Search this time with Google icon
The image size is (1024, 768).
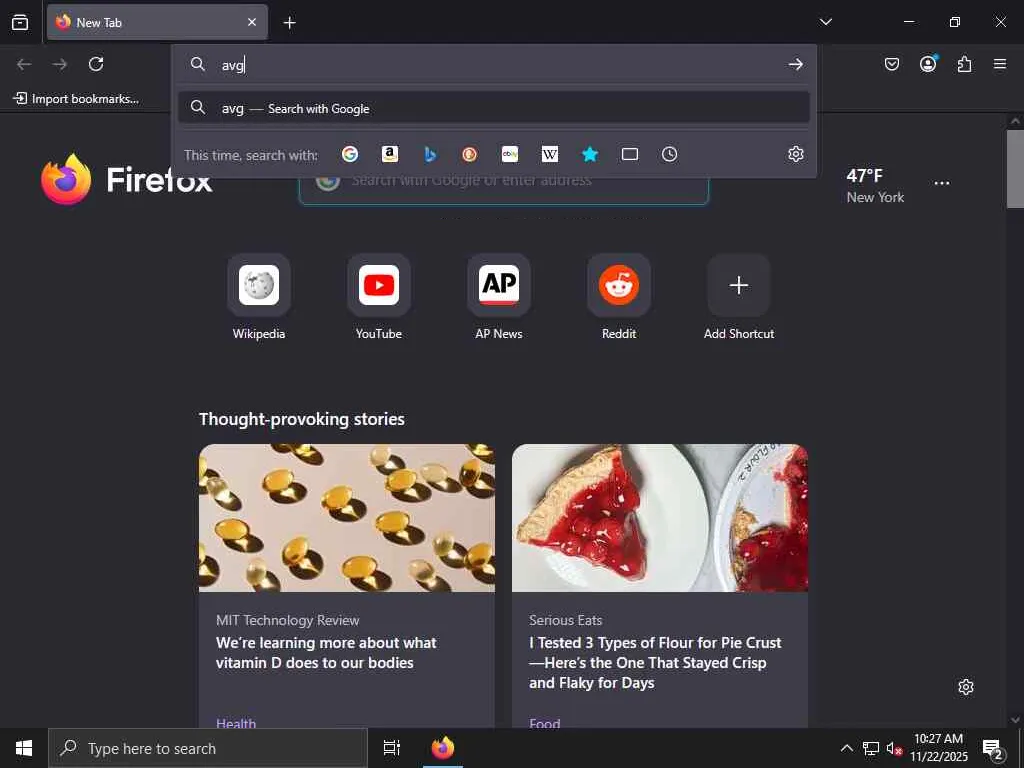click(350, 154)
